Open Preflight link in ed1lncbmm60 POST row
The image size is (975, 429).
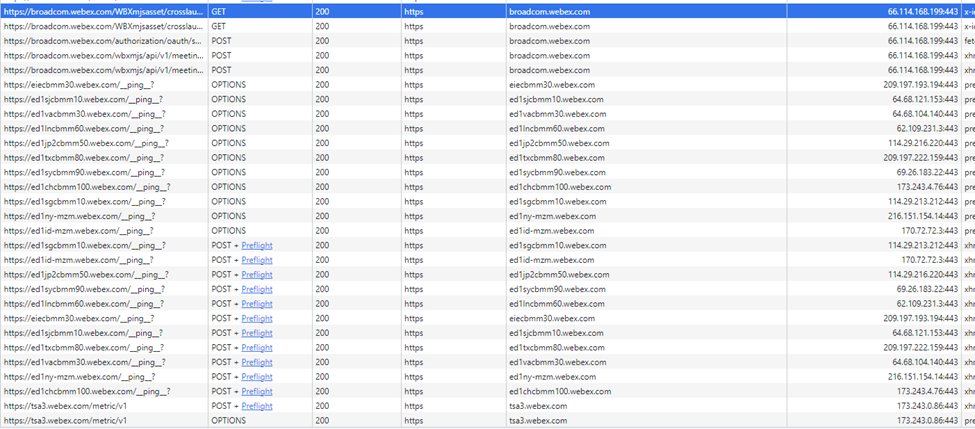[x=257, y=304]
